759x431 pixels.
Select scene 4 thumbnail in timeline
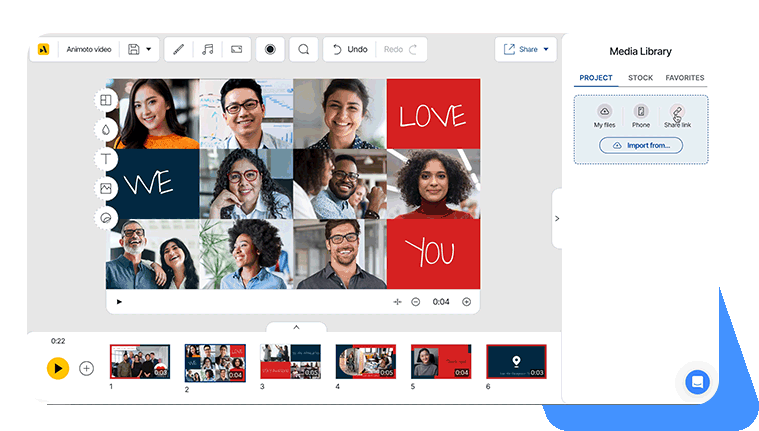366,361
